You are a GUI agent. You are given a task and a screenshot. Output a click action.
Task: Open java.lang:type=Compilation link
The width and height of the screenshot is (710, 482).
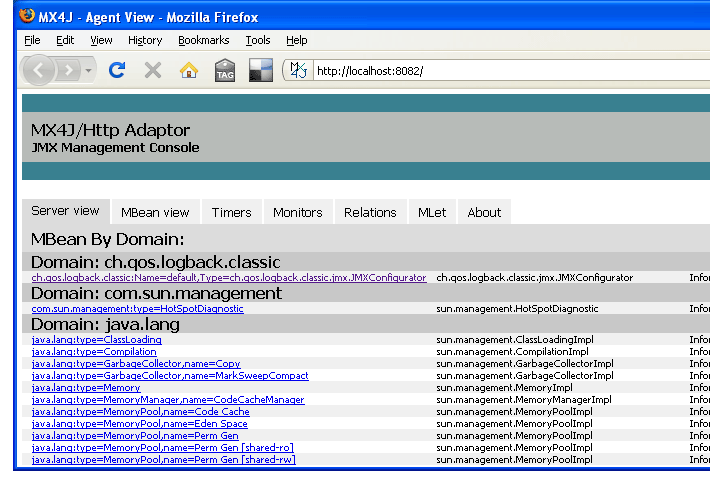[94, 352]
